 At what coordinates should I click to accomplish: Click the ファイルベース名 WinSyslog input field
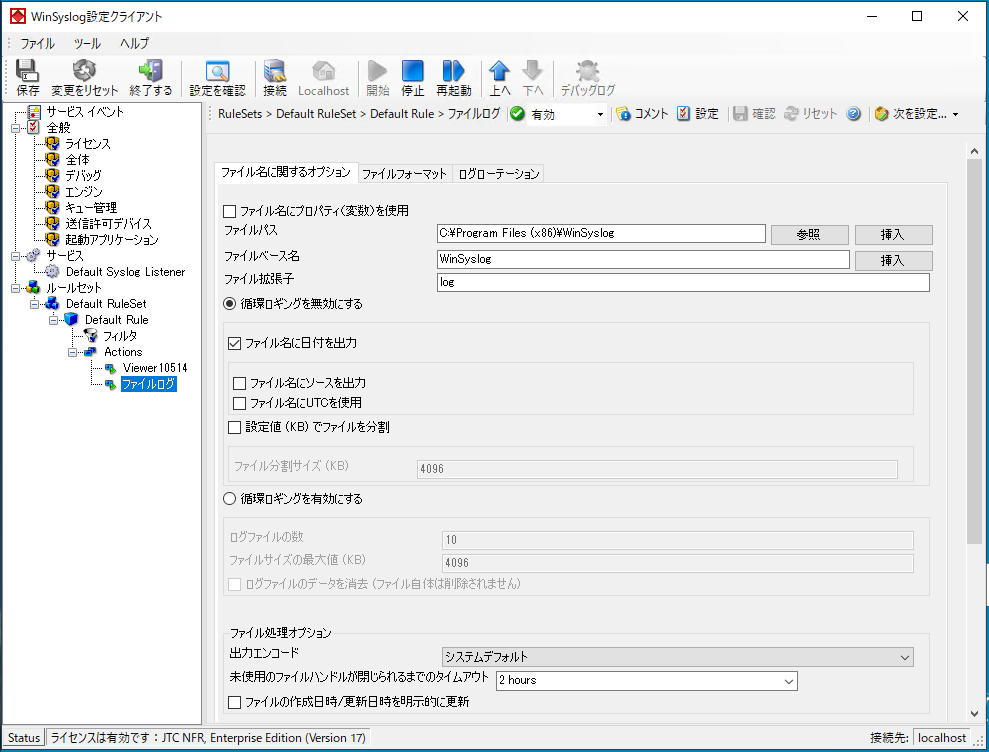643,259
